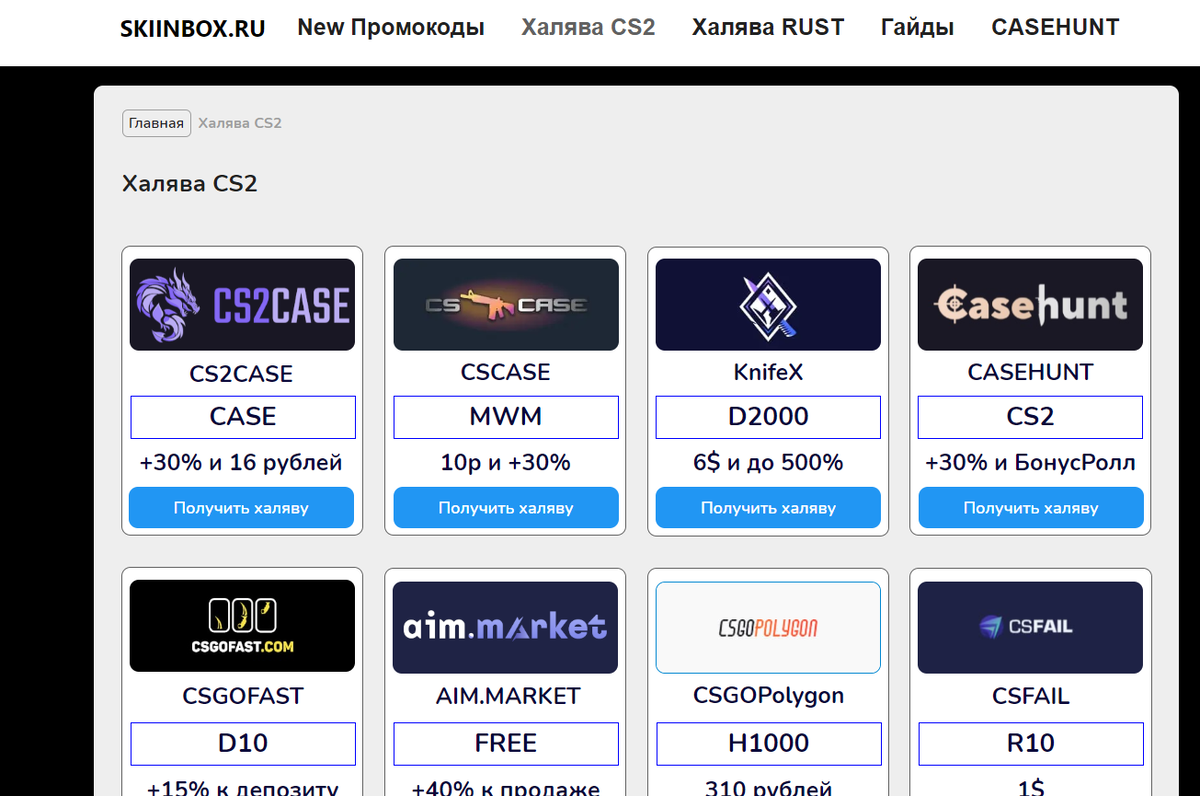
Task: Click the '6$ и до 500%' bonus text
Action: (x=768, y=463)
